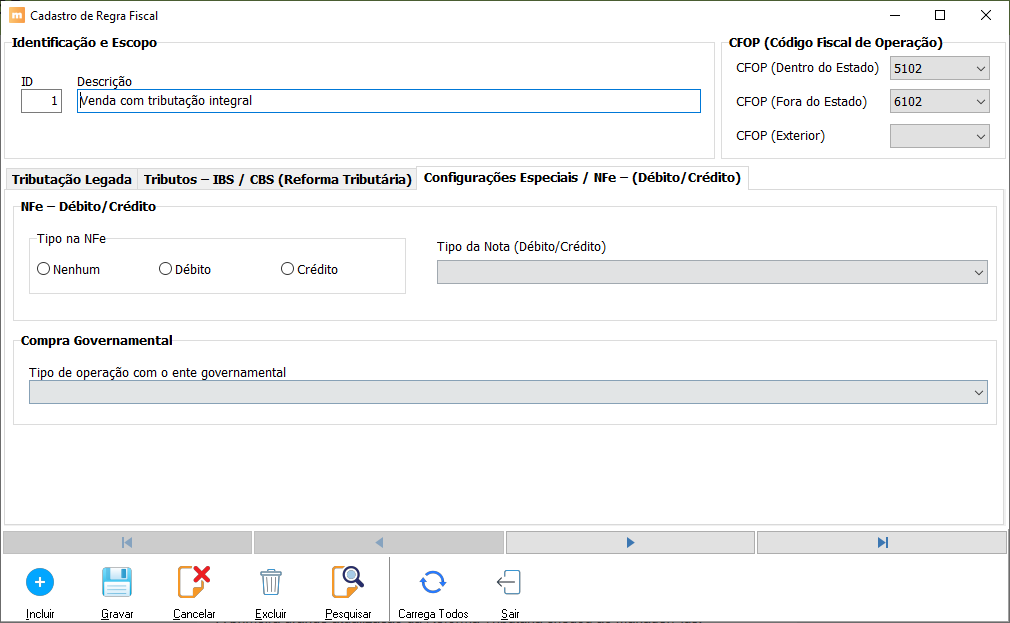Screen dimensions: 1010x623
Task: Open search with Pesquisar icon
Action: [347, 582]
